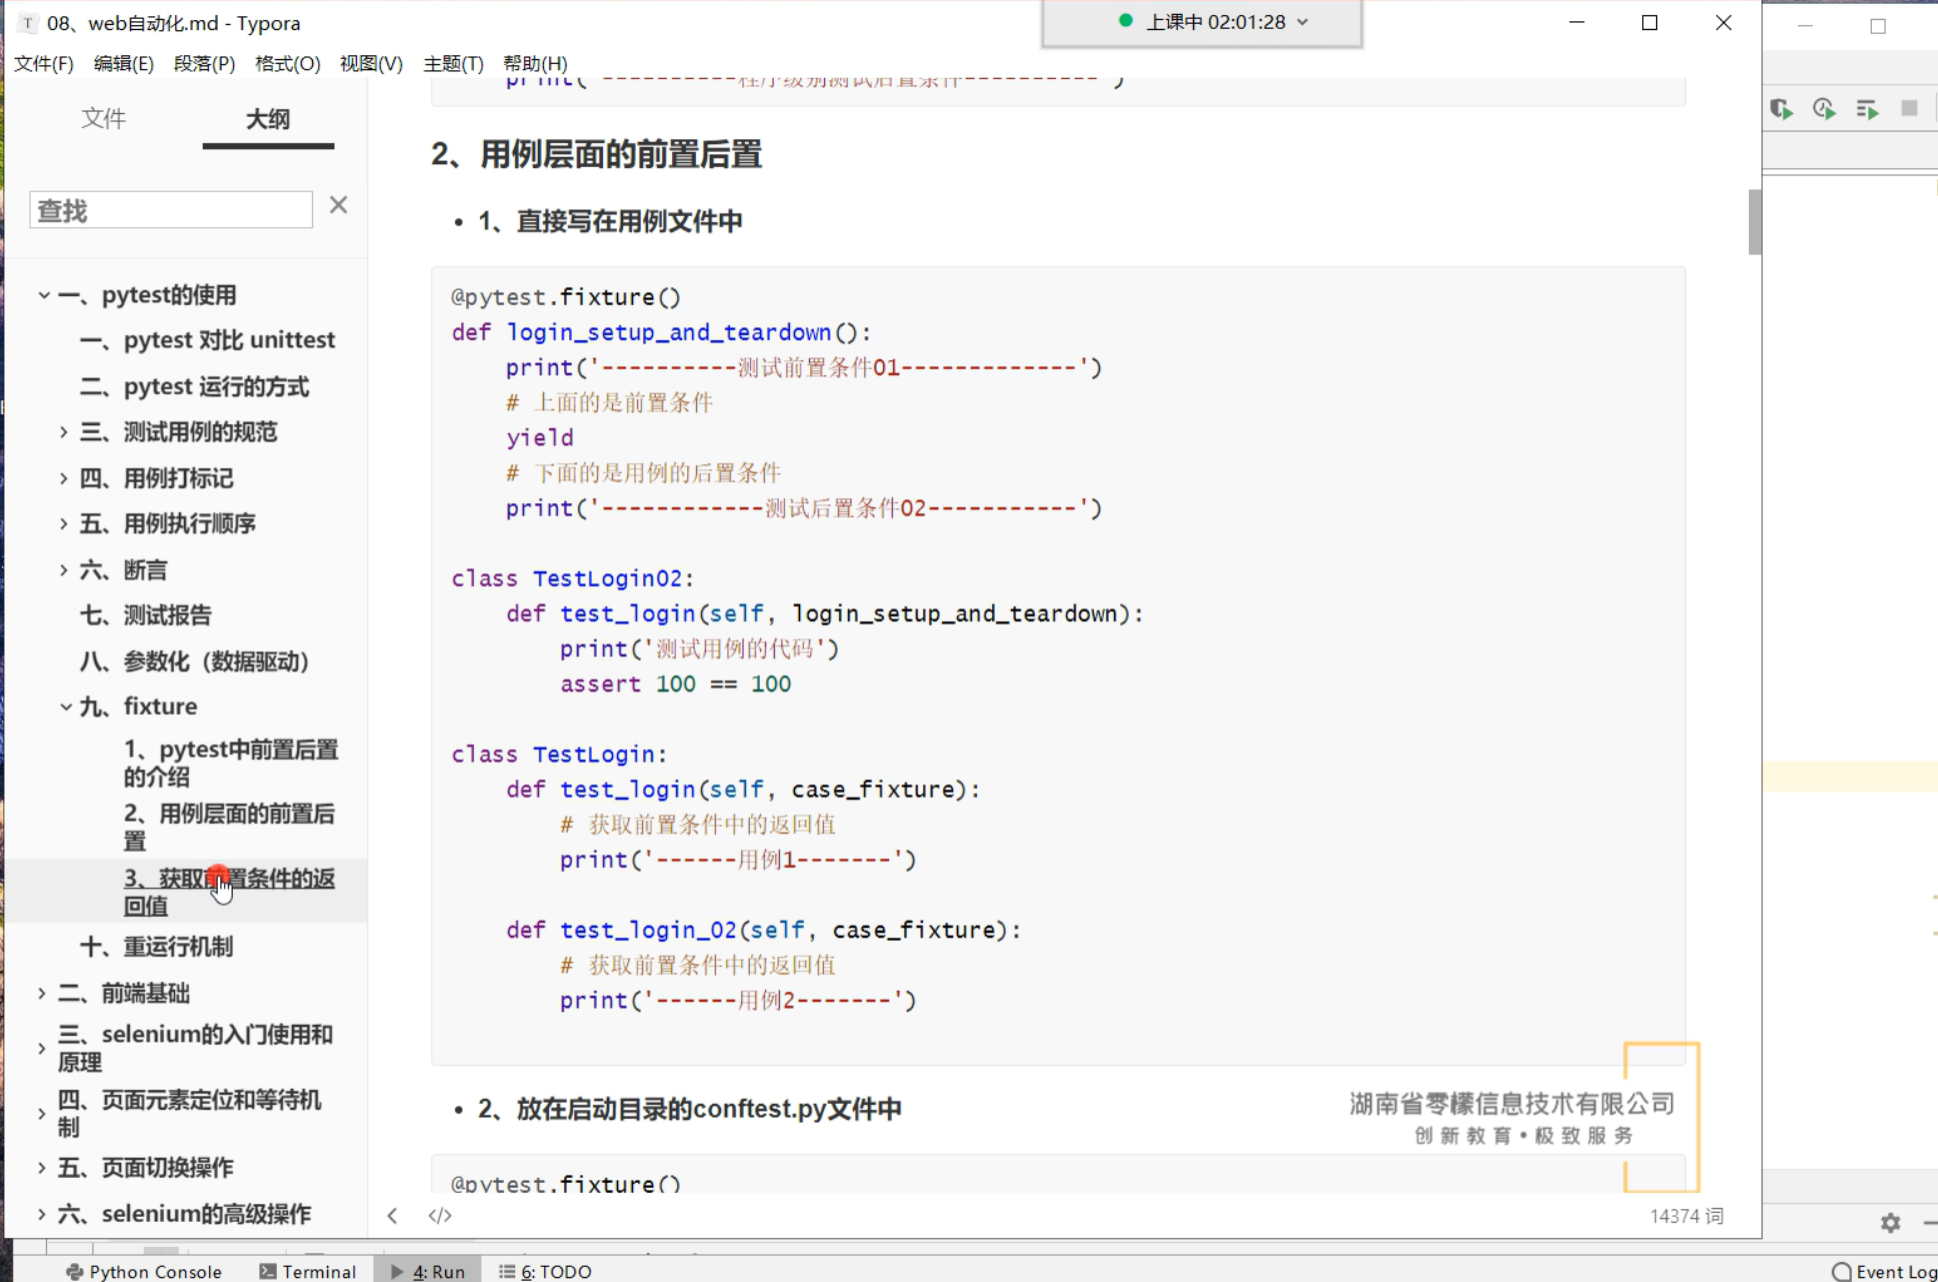
Task: Open the 格式(O) menu
Action: tap(287, 64)
